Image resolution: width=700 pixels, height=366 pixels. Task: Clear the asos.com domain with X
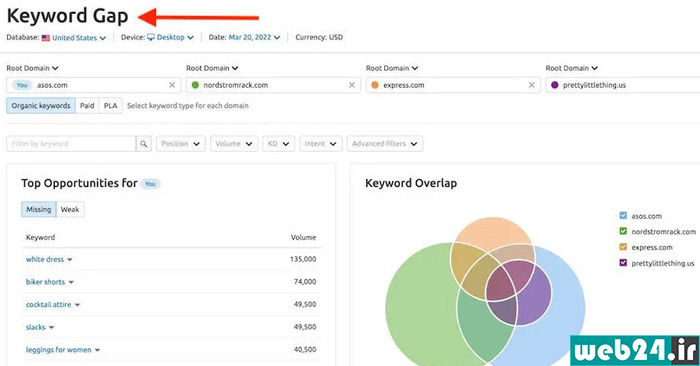(172, 85)
